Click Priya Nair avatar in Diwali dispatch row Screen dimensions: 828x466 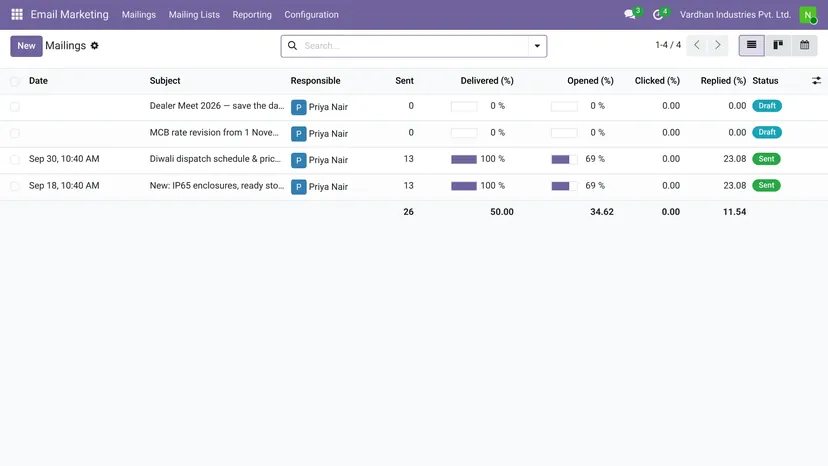298,160
